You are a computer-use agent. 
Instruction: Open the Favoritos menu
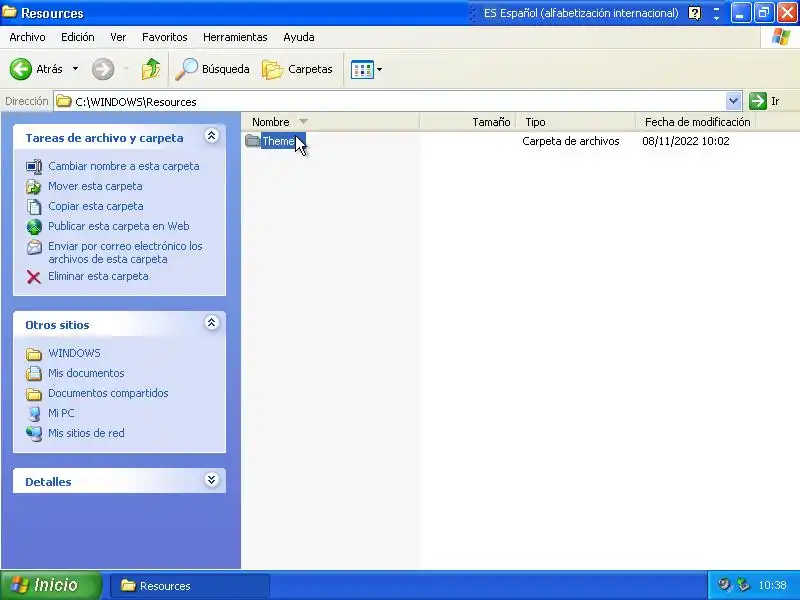tap(164, 37)
